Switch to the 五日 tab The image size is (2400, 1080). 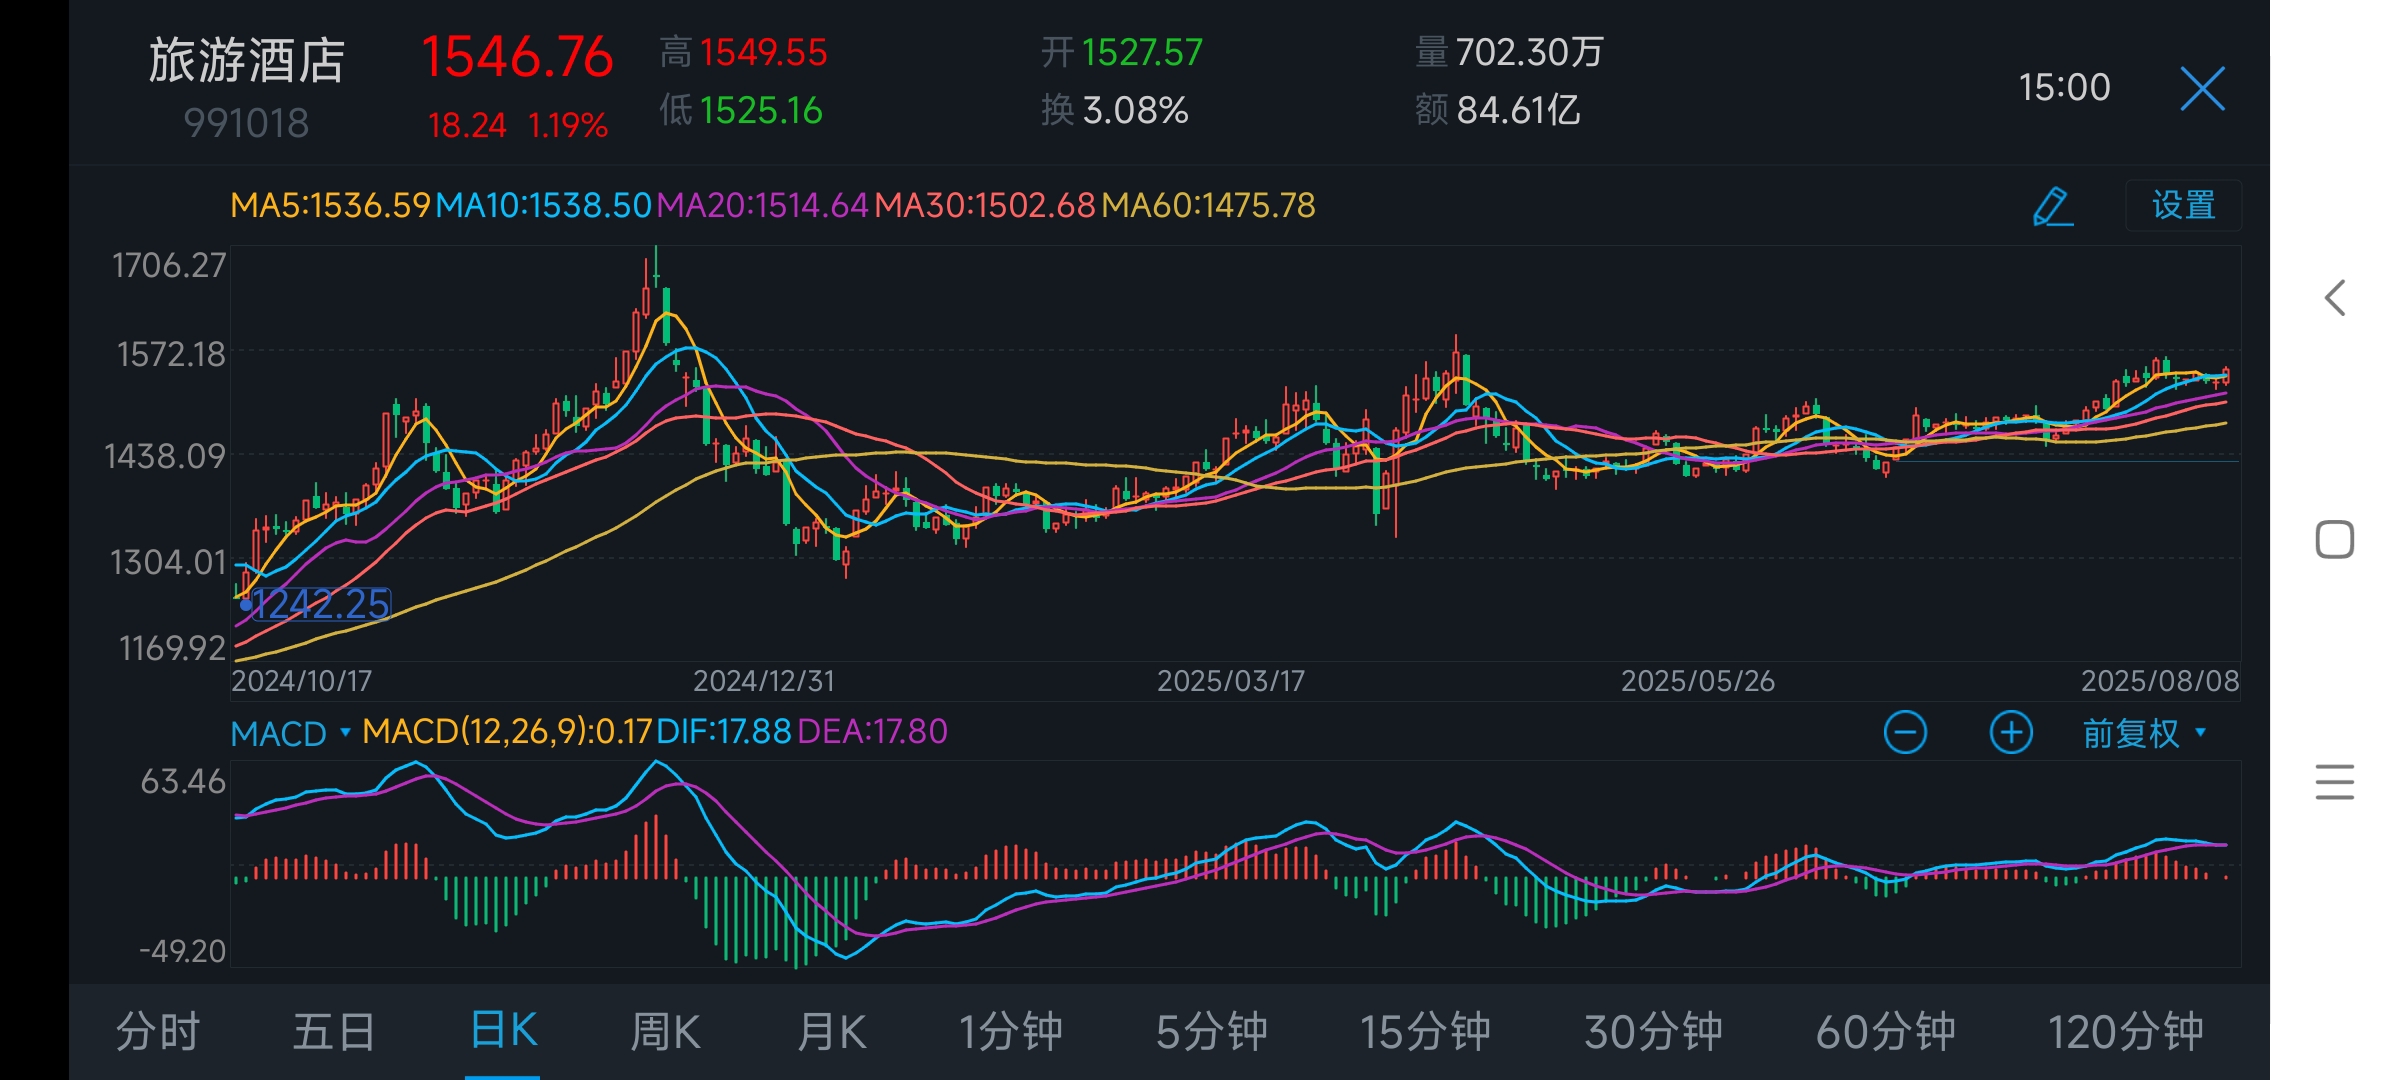pos(334,1031)
